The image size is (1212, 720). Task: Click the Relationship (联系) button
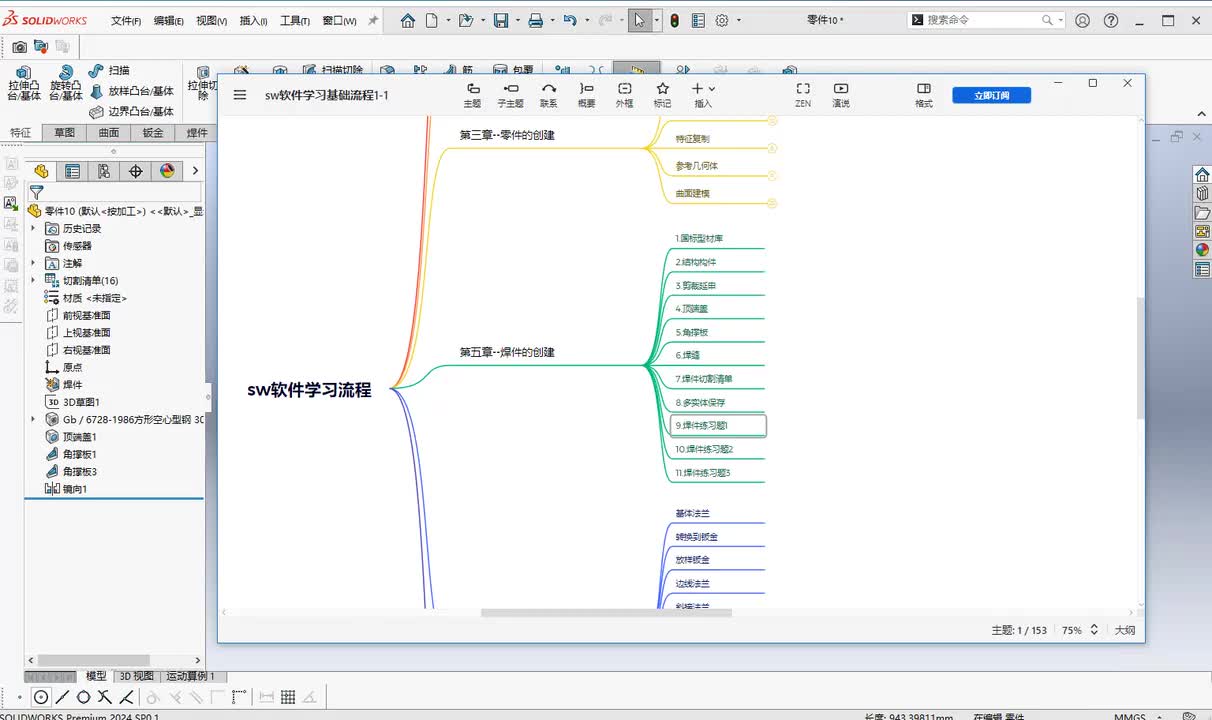549,95
